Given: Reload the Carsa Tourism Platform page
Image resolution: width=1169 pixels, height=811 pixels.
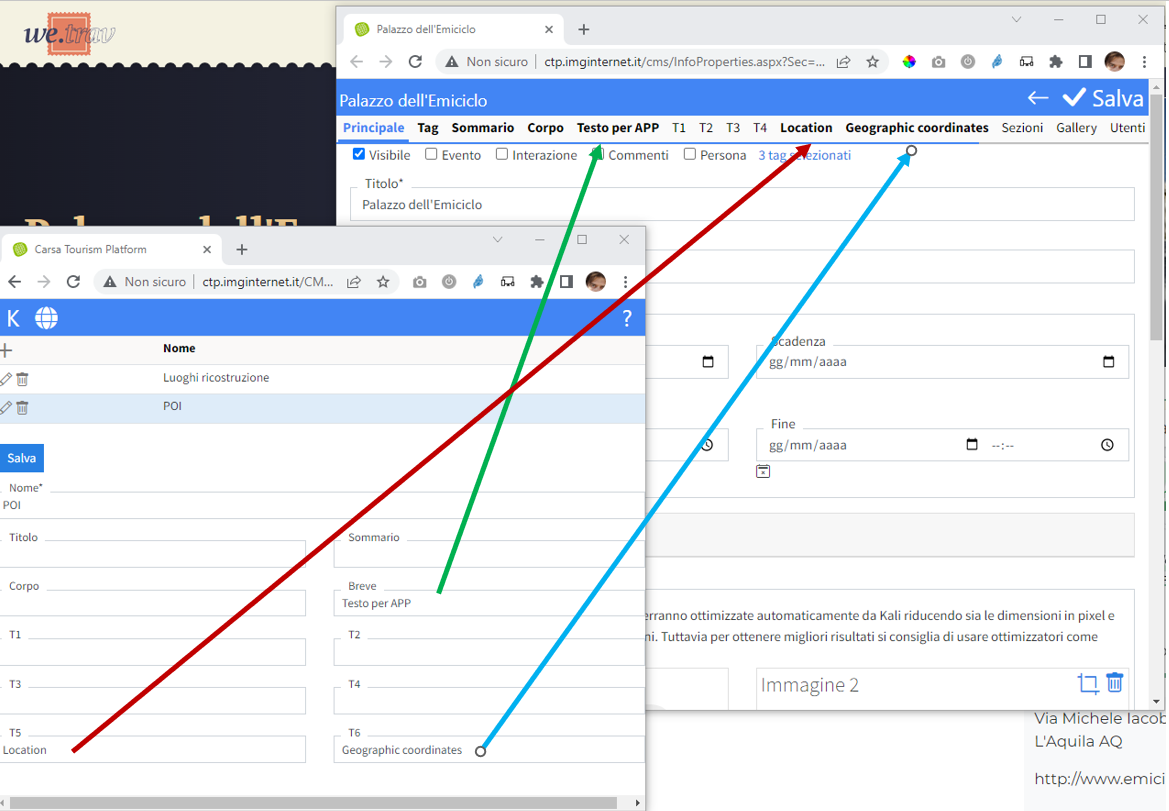Looking at the screenshot, I should [73, 282].
